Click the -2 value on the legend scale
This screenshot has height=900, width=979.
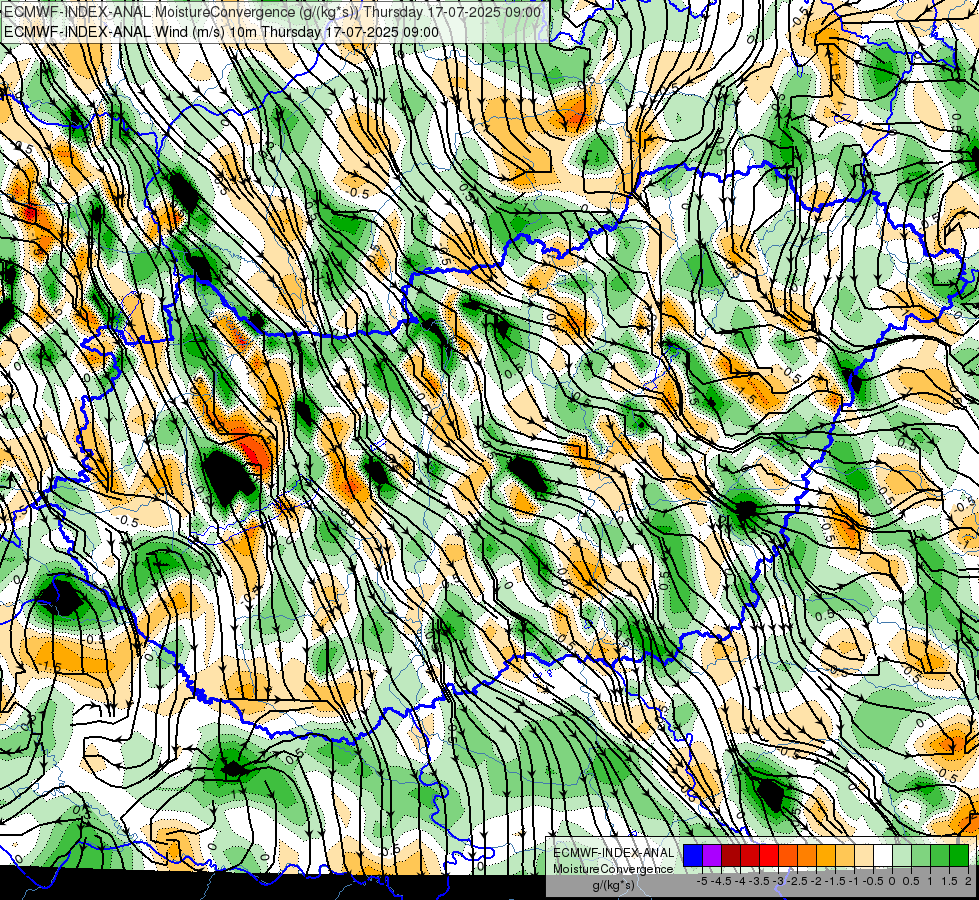click(x=817, y=881)
